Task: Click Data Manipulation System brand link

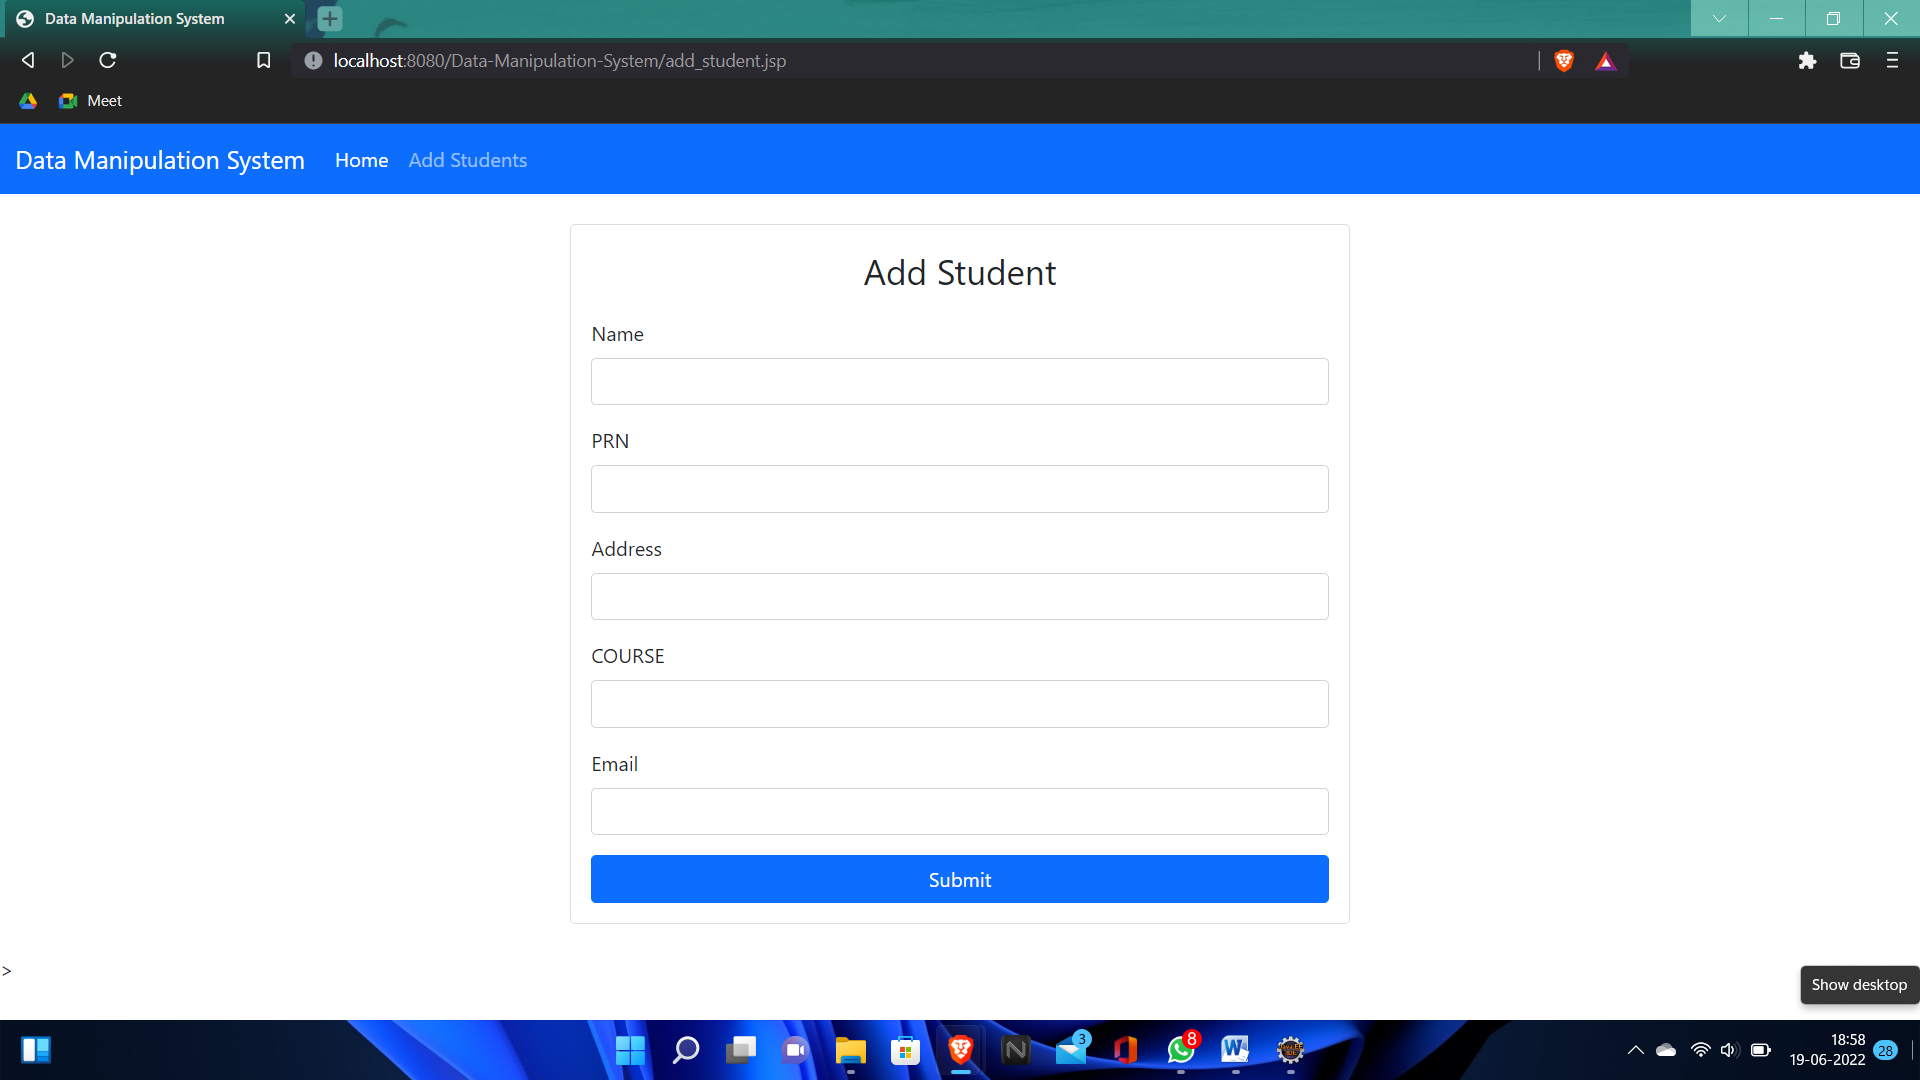Action: click(160, 160)
